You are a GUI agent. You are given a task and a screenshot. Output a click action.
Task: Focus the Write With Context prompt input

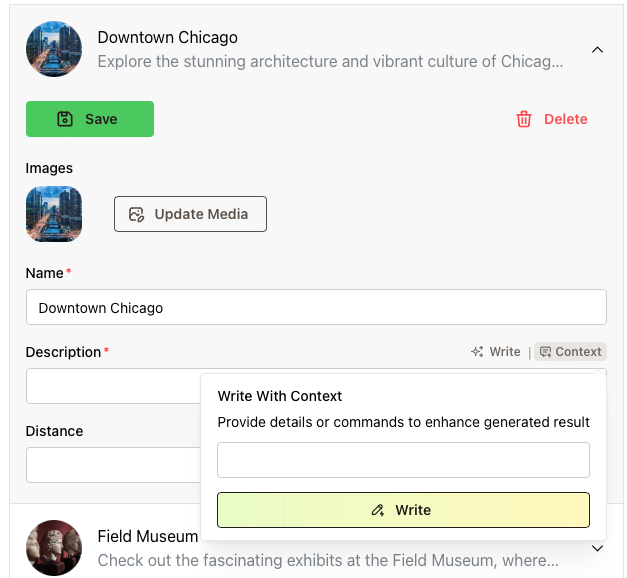[403, 460]
